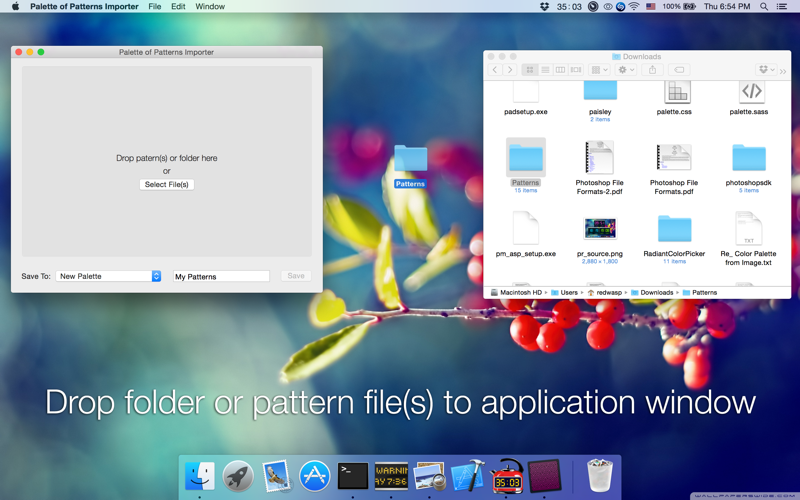Open Xcode from the Dock
The height and width of the screenshot is (500, 800).
[x=467, y=476]
